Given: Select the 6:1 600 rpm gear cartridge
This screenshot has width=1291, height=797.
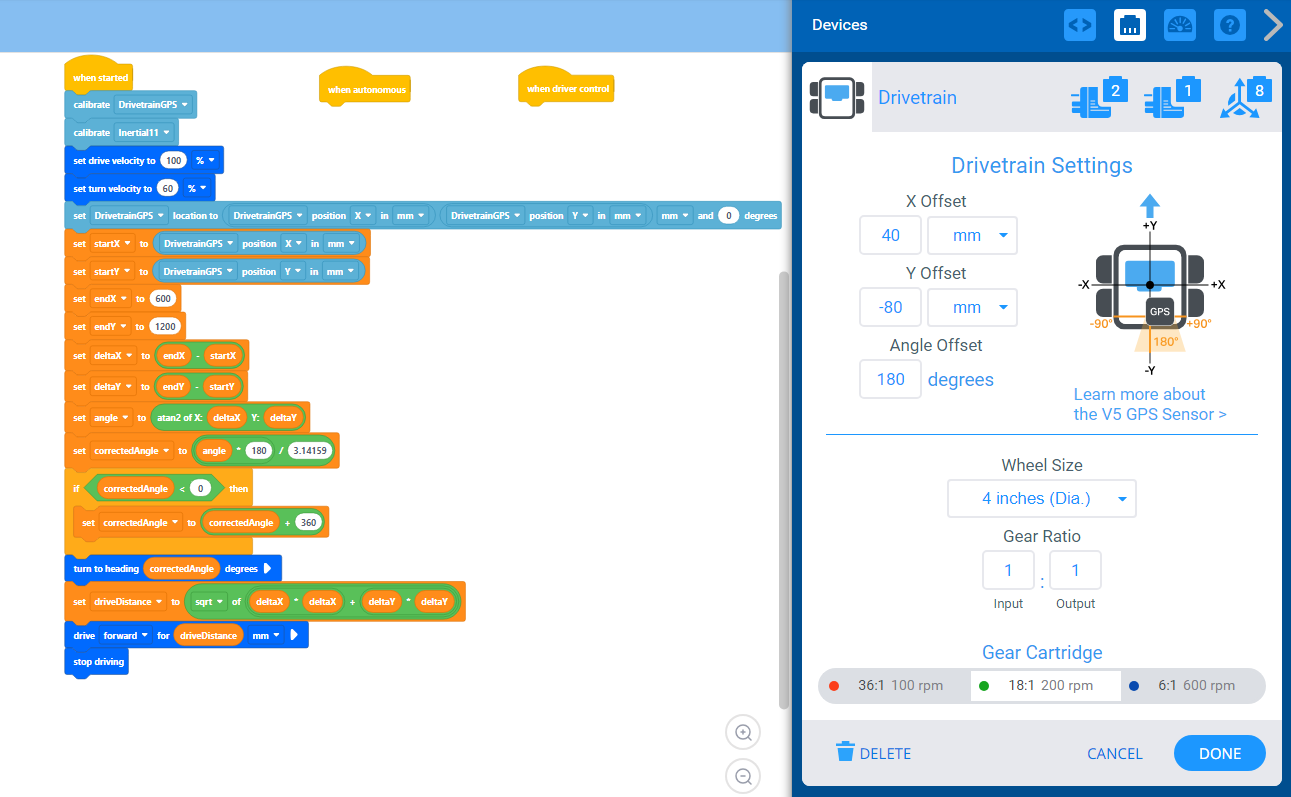Looking at the screenshot, I should (1193, 686).
